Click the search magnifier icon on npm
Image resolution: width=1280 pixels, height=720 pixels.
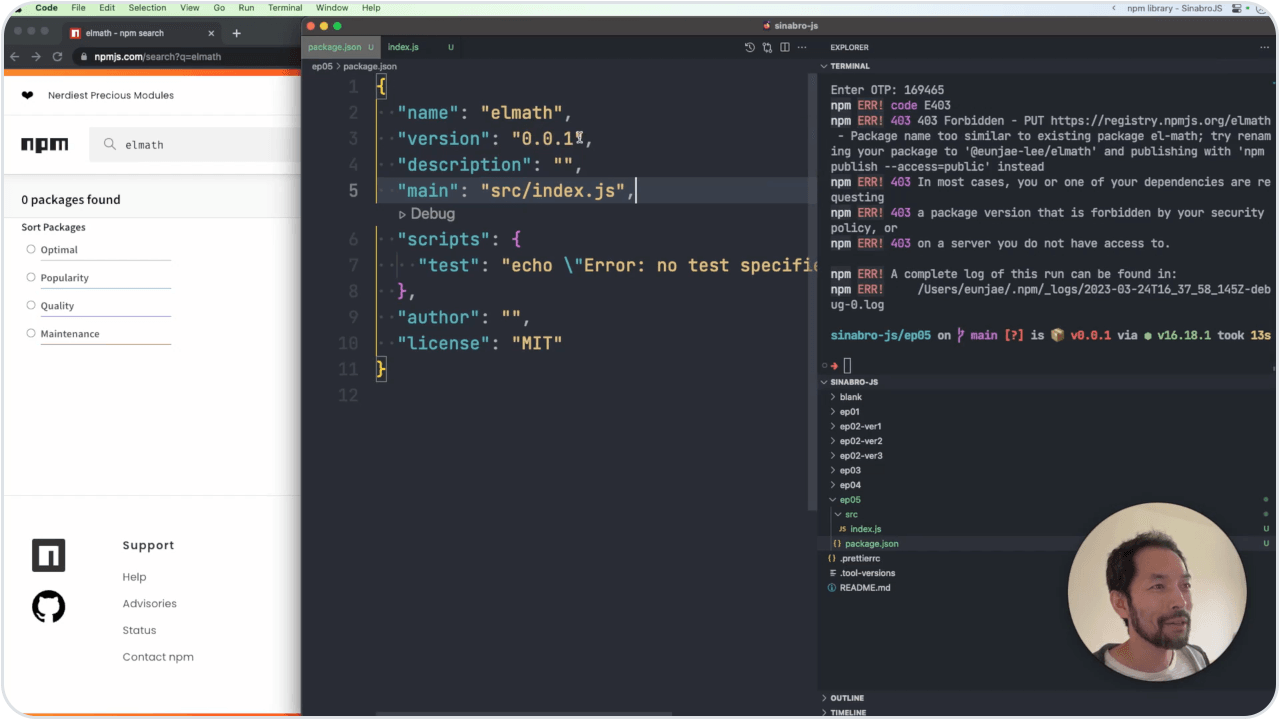point(110,145)
